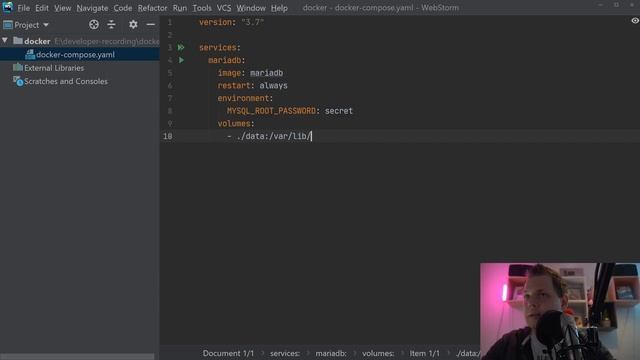Click the secret password value
The height and width of the screenshot is (360, 640).
[338, 111]
